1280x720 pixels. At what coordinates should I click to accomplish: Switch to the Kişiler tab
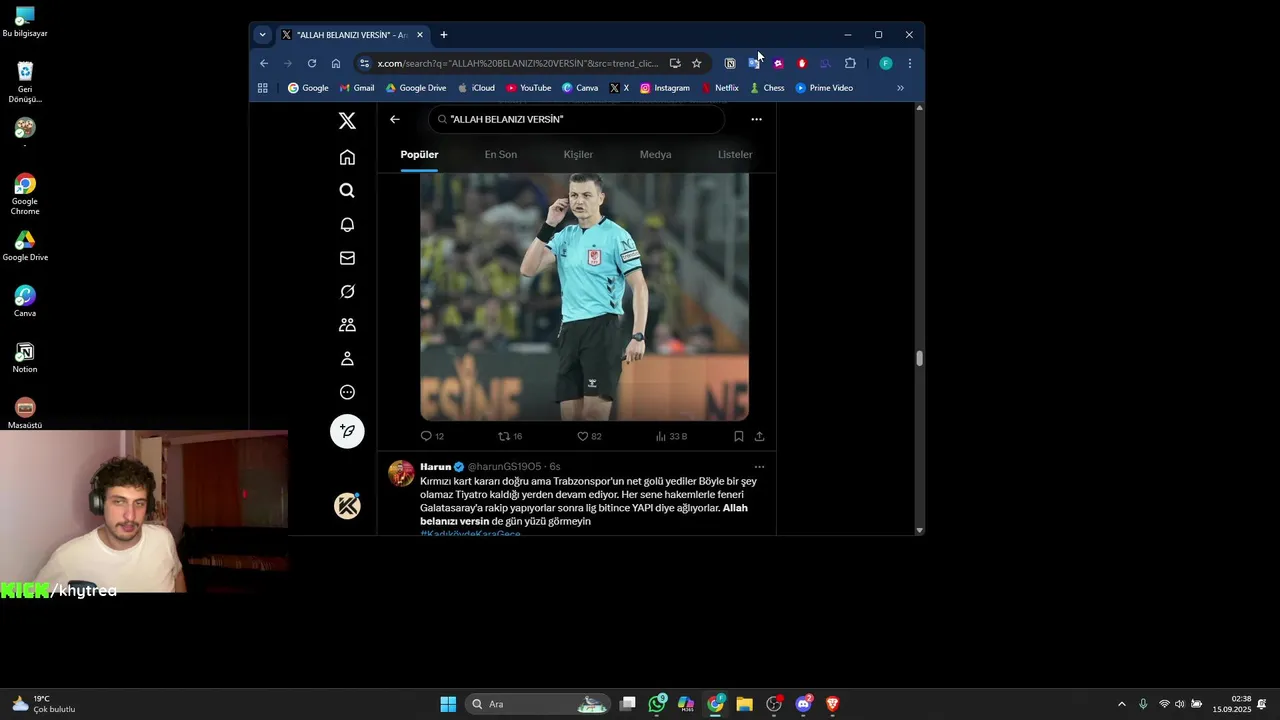click(x=578, y=155)
